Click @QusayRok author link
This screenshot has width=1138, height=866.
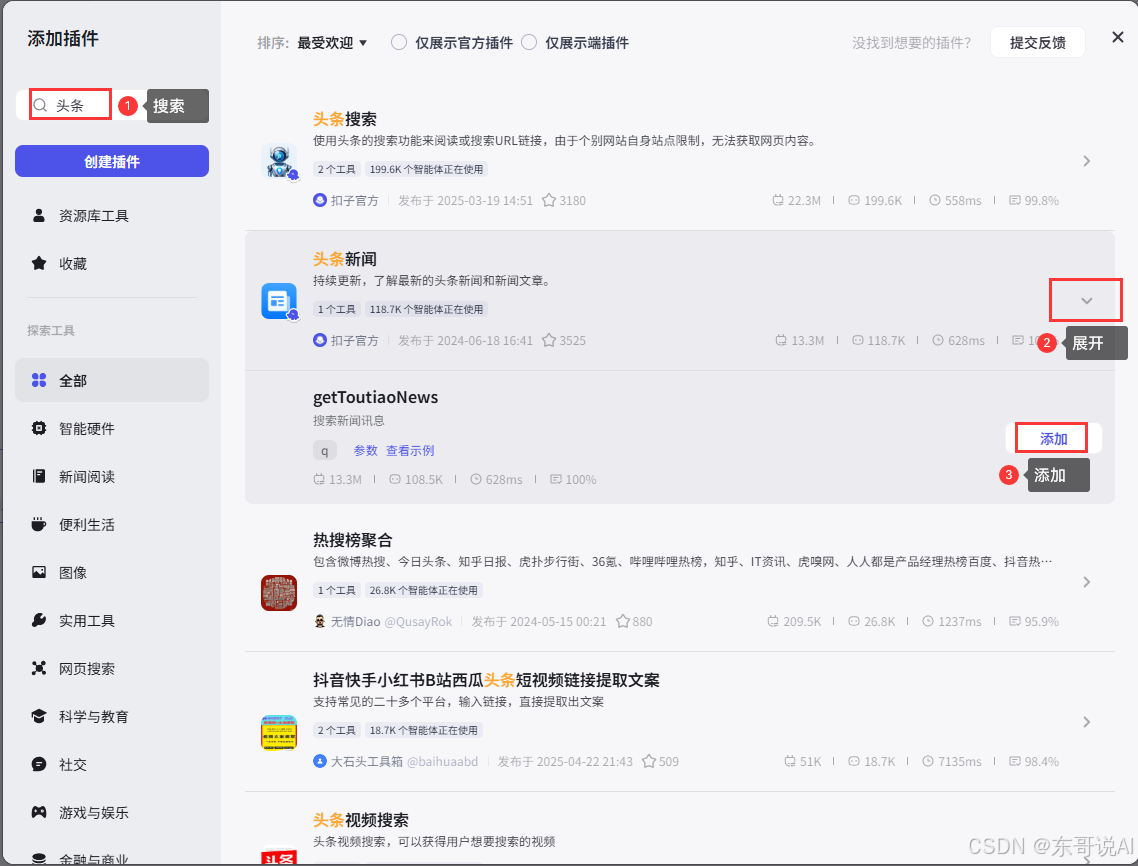click(x=418, y=621)
